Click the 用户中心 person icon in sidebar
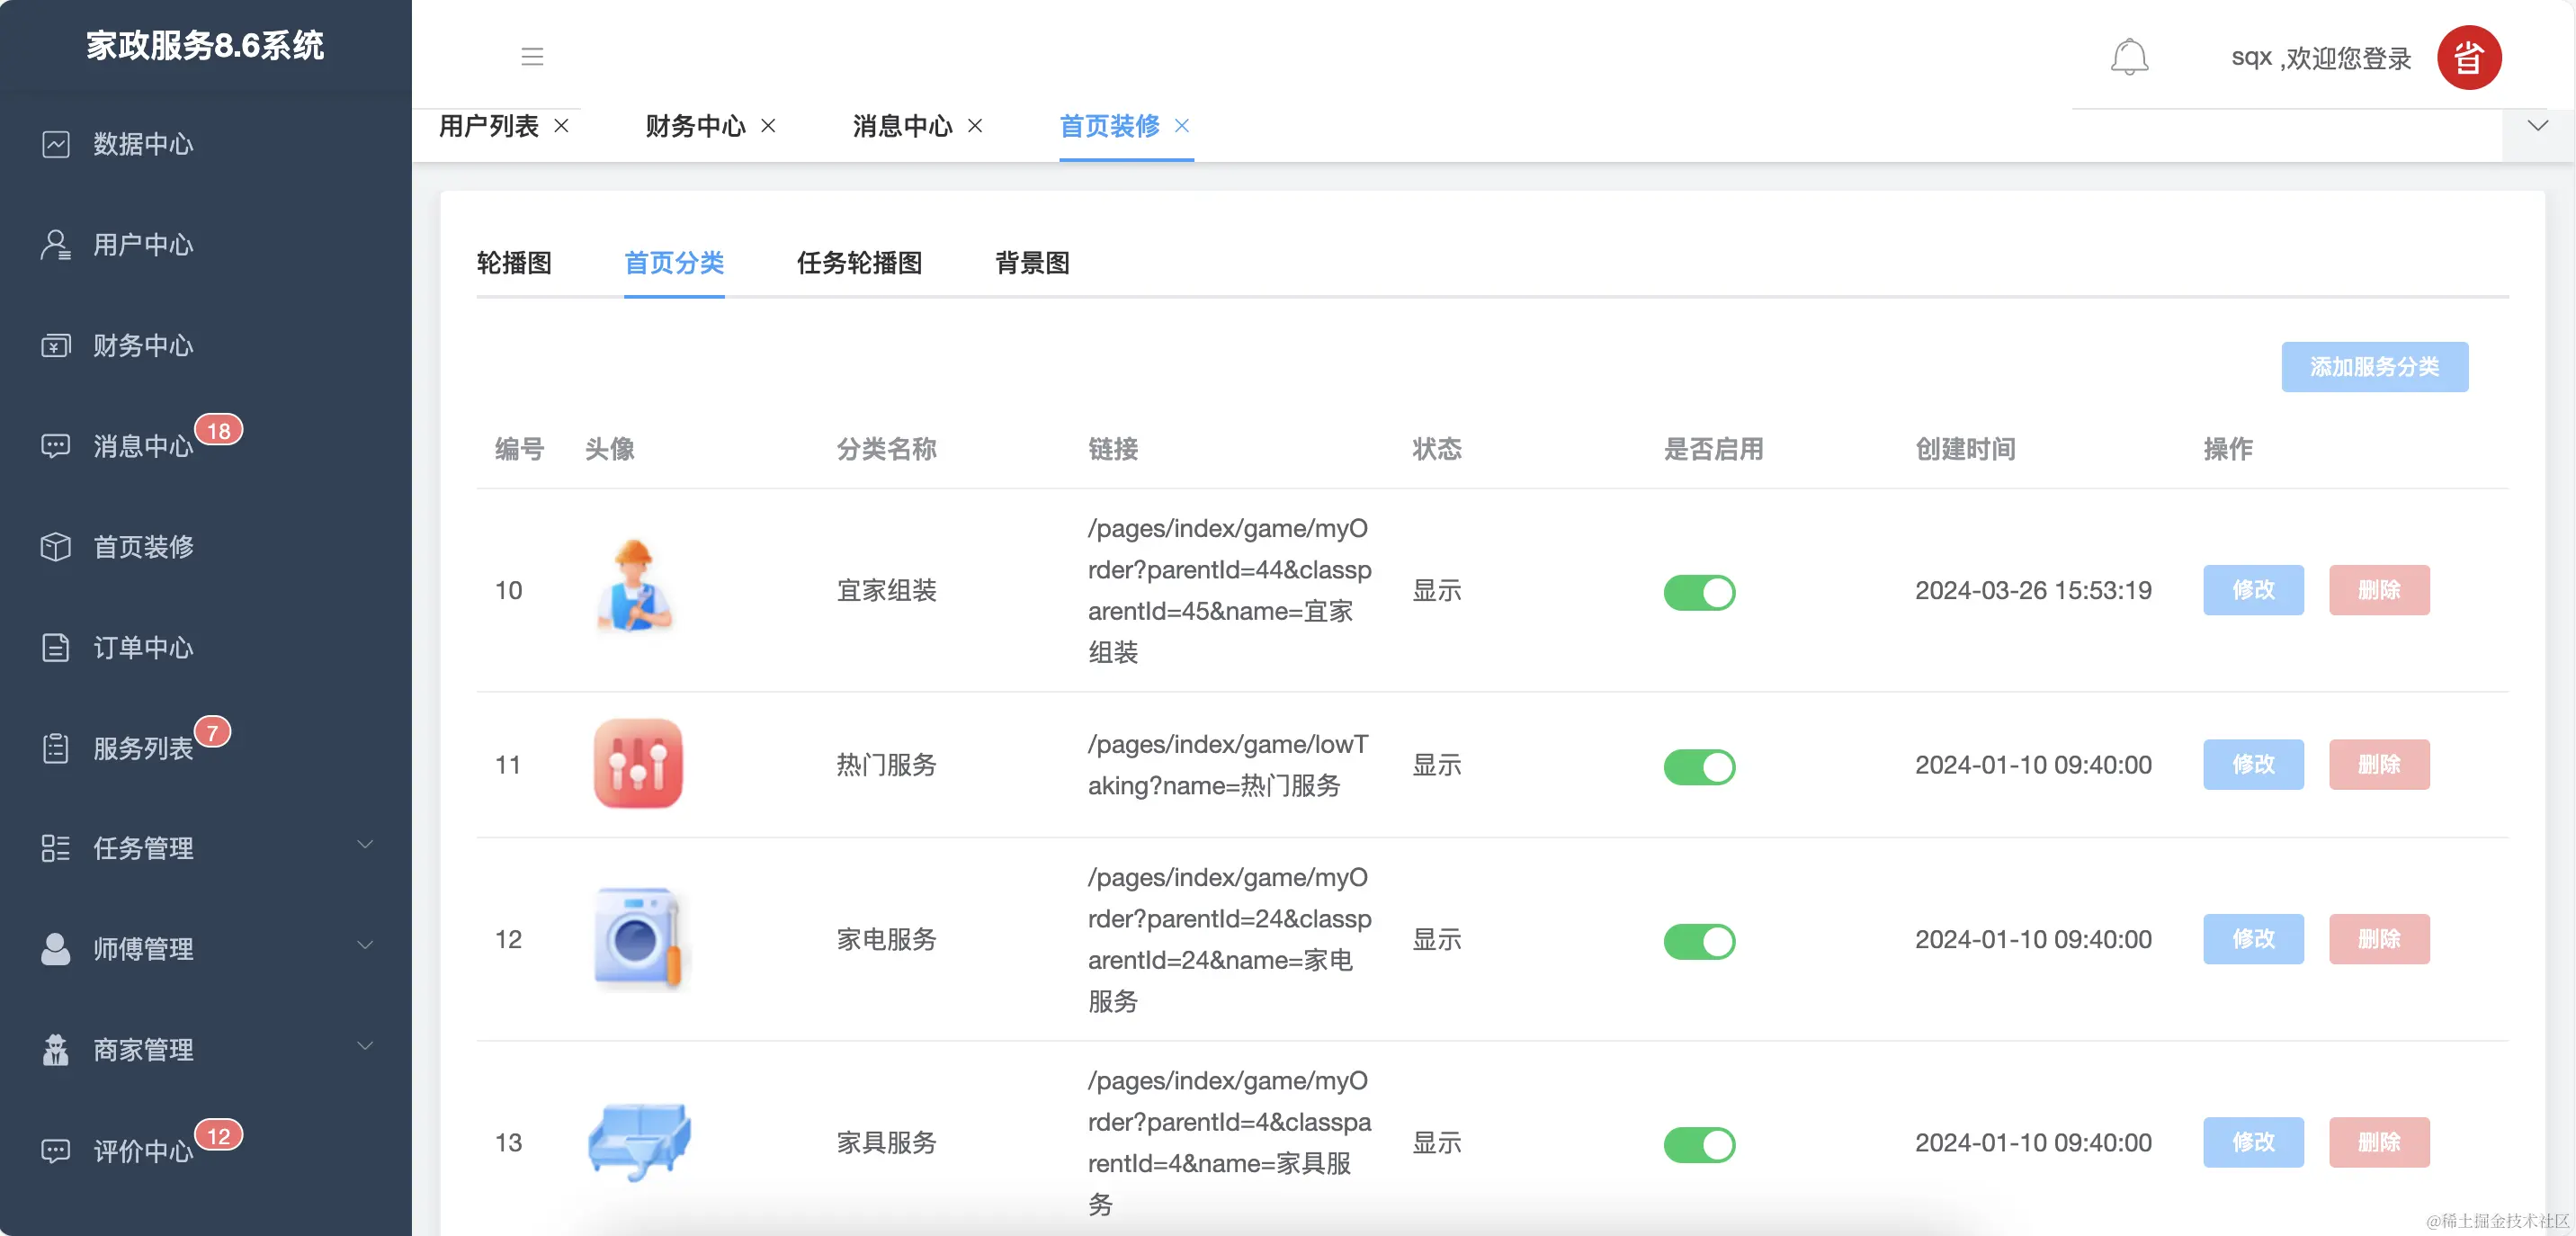 pos(56,245)
